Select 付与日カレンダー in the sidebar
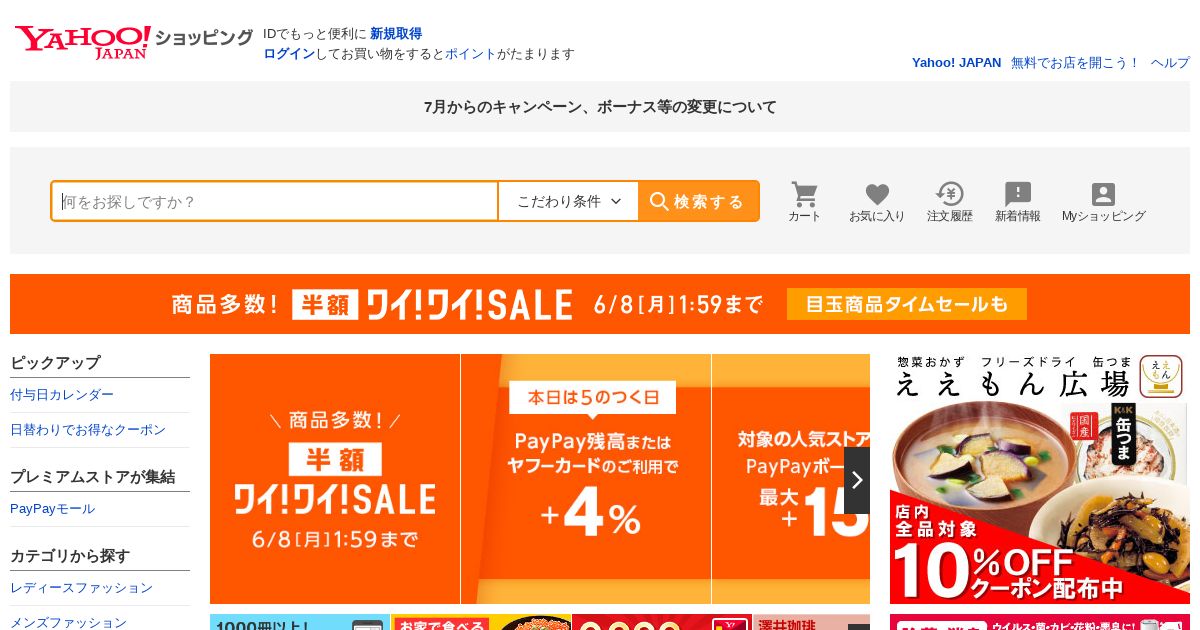The height and width of the screenshot is (630, 1200). 62,395
